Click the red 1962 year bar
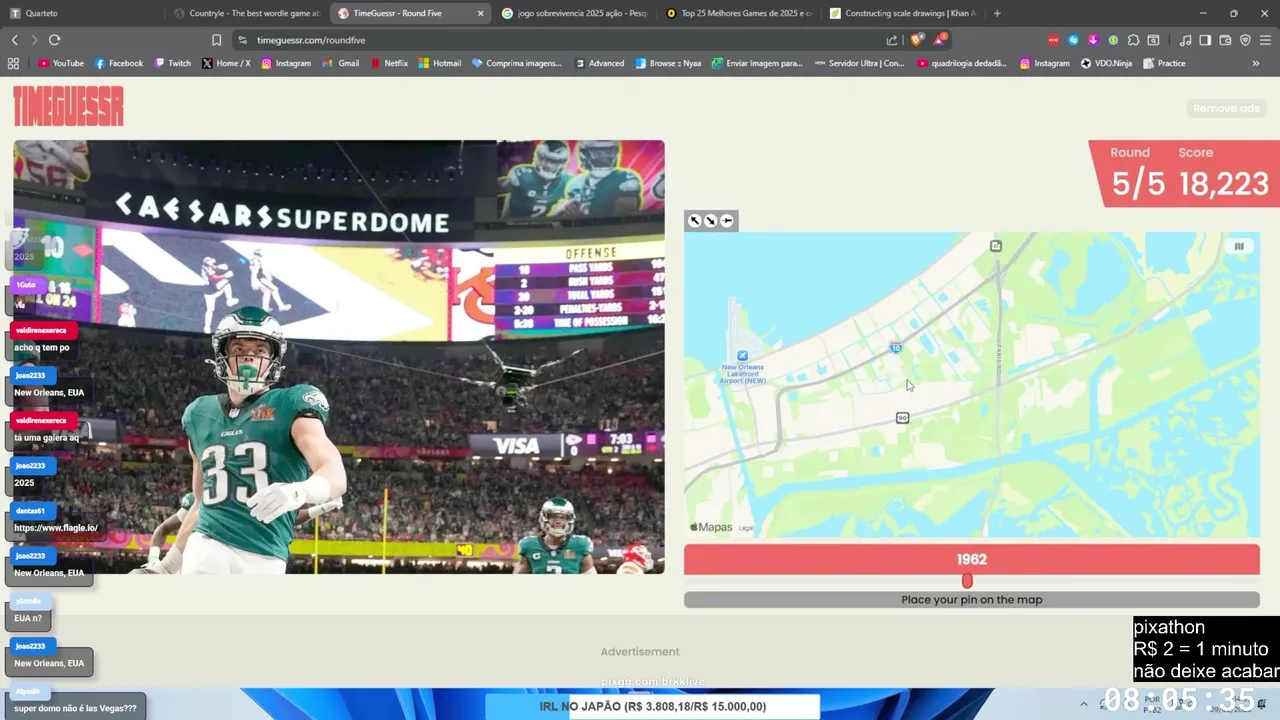Screen dimensions: 1280x720 pyautogui.click(x=971, y=559)
